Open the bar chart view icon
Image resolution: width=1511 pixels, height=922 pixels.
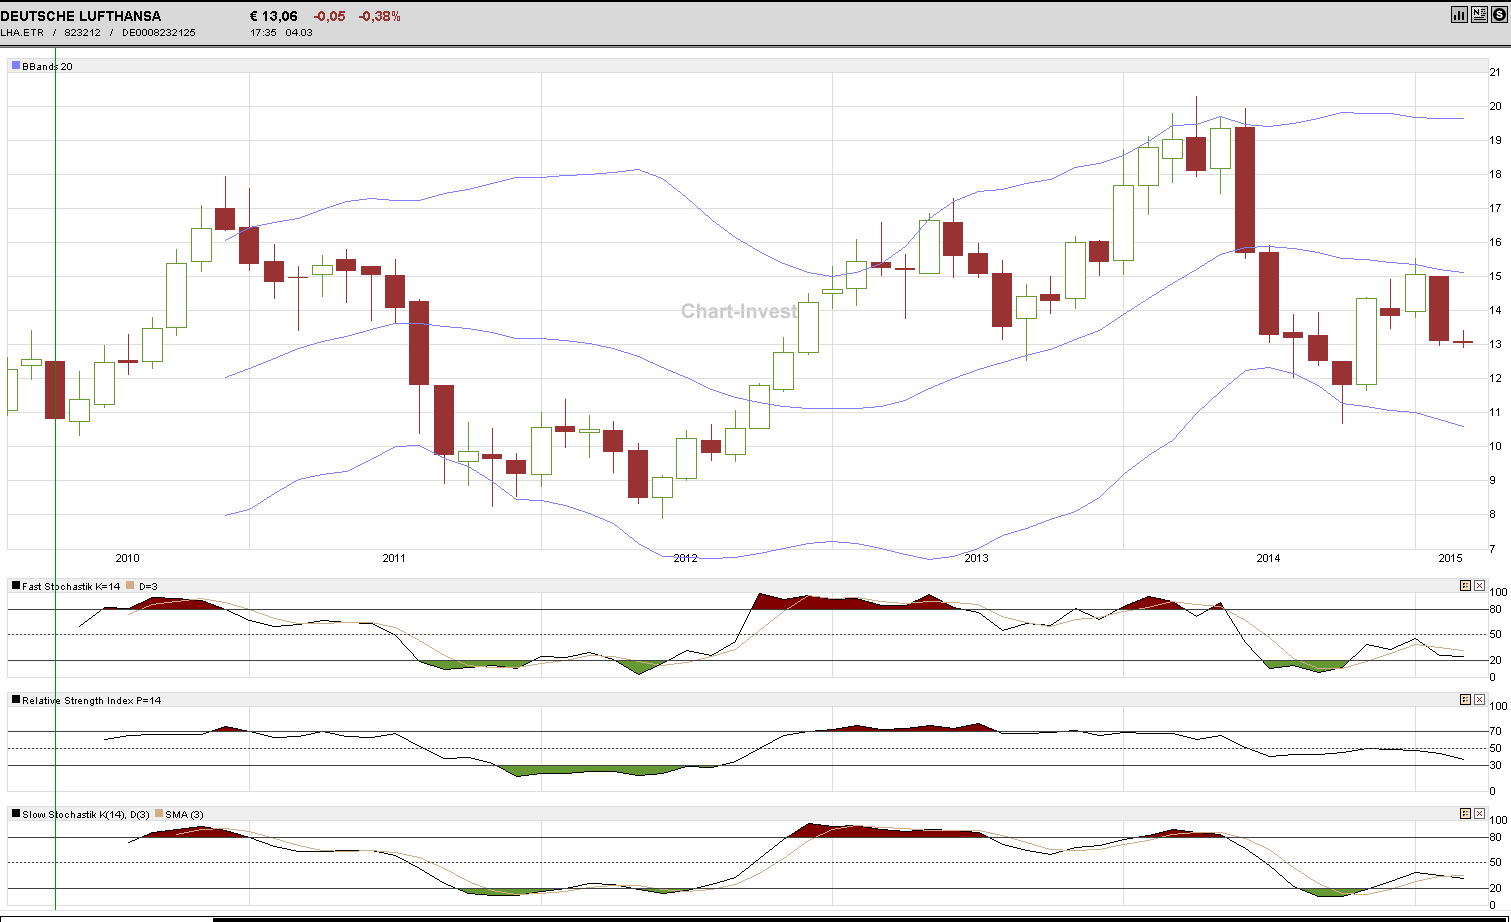click(x=1459, y=14)
